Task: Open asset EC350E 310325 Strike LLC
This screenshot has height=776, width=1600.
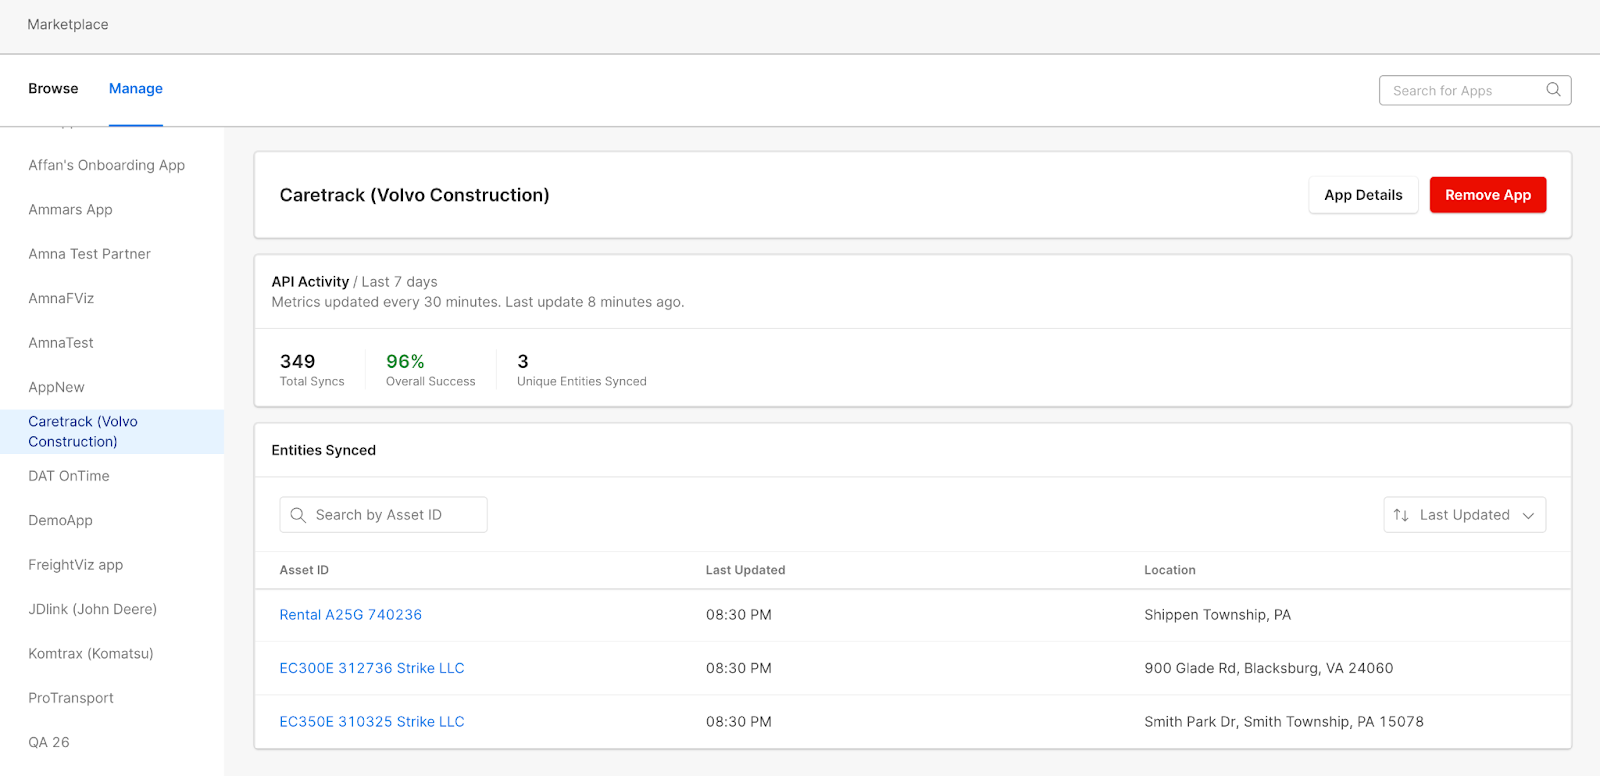Action: tap(372, 722)
